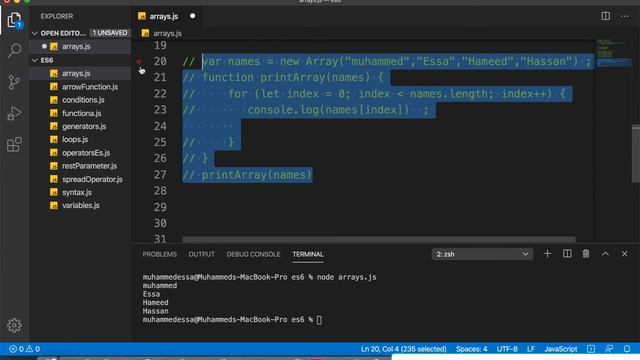
Task: Open the Manage gear menu
Action: (x=14, y=325)
